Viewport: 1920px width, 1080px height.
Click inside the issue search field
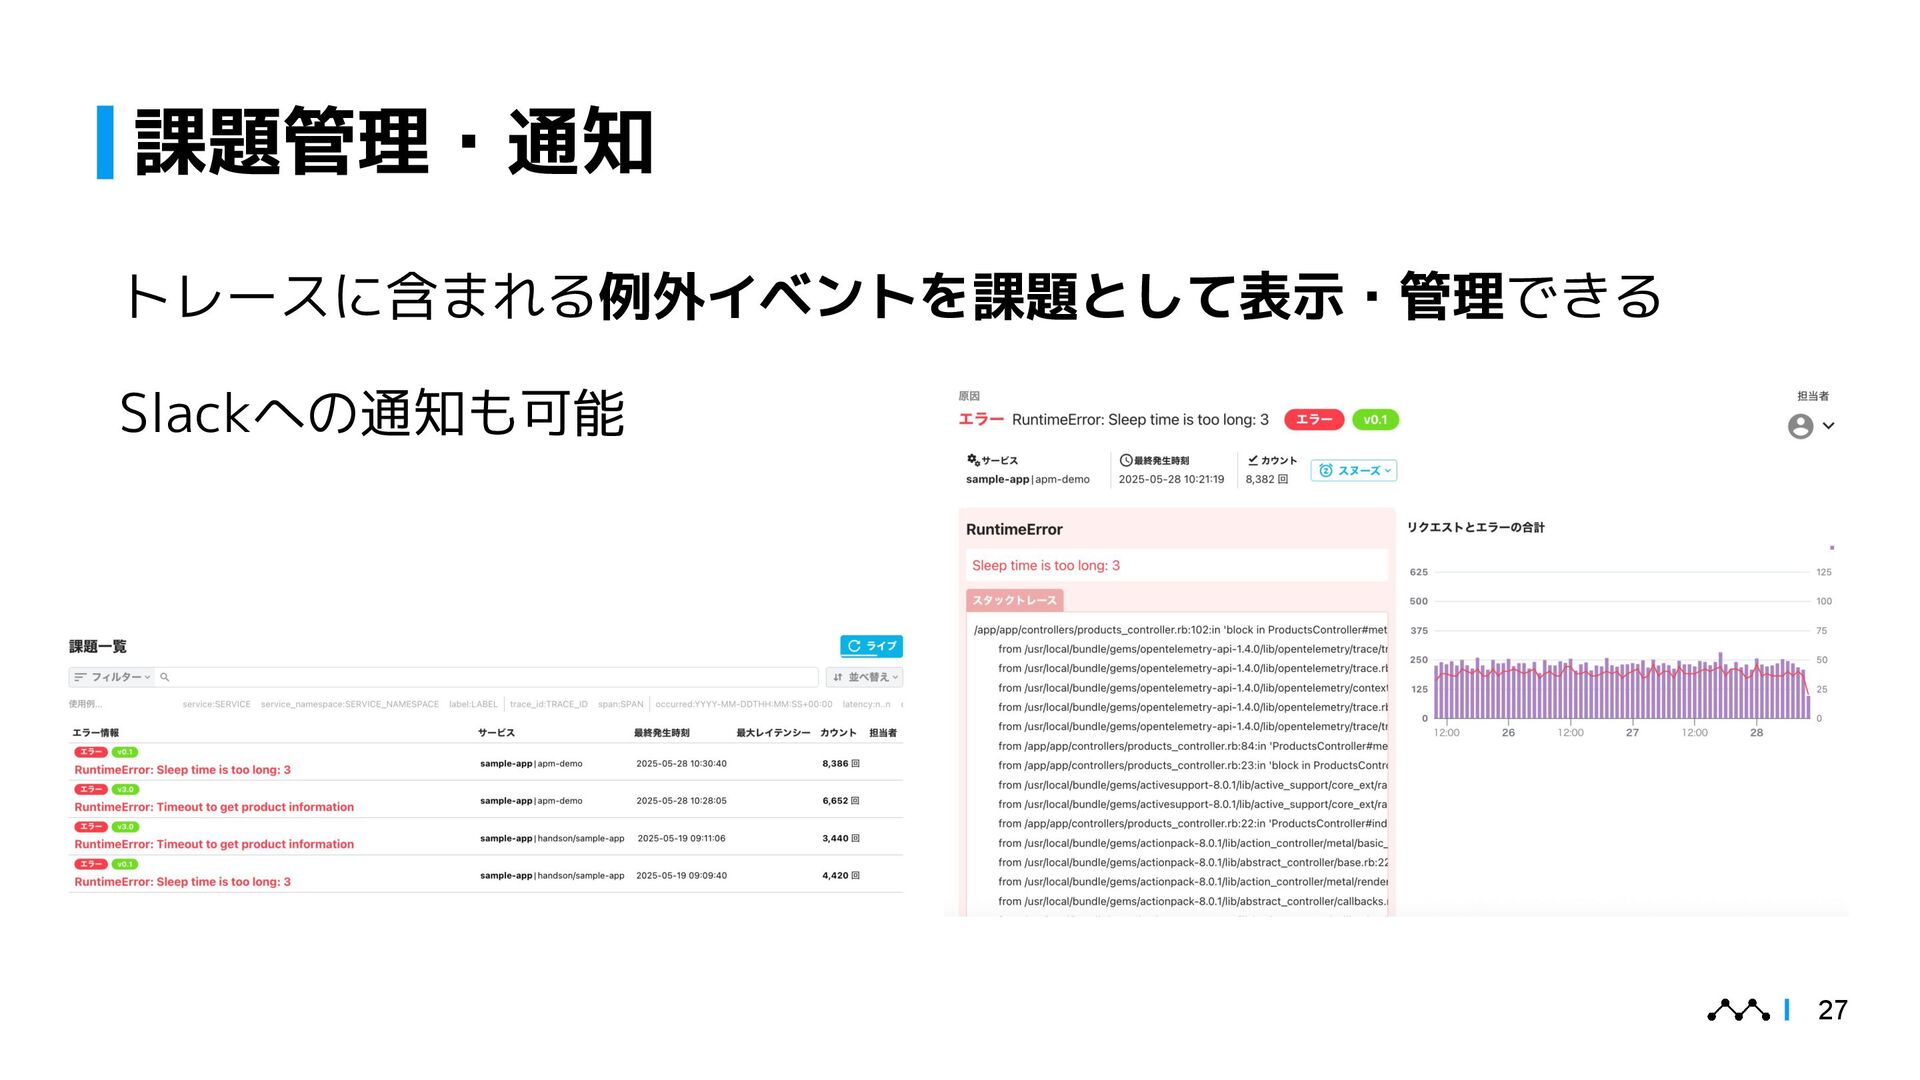490,677
